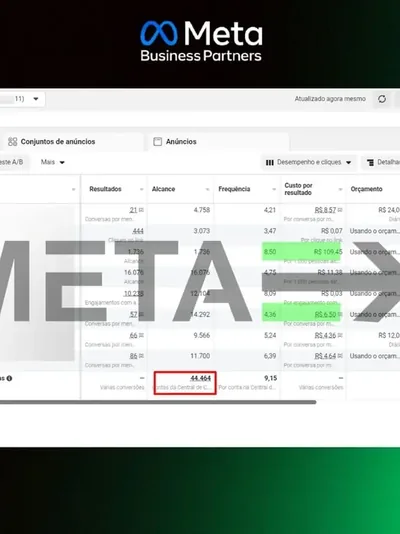
Task: Click the Detalhamento breakdown icon
Action: click(x=370, y=163)
